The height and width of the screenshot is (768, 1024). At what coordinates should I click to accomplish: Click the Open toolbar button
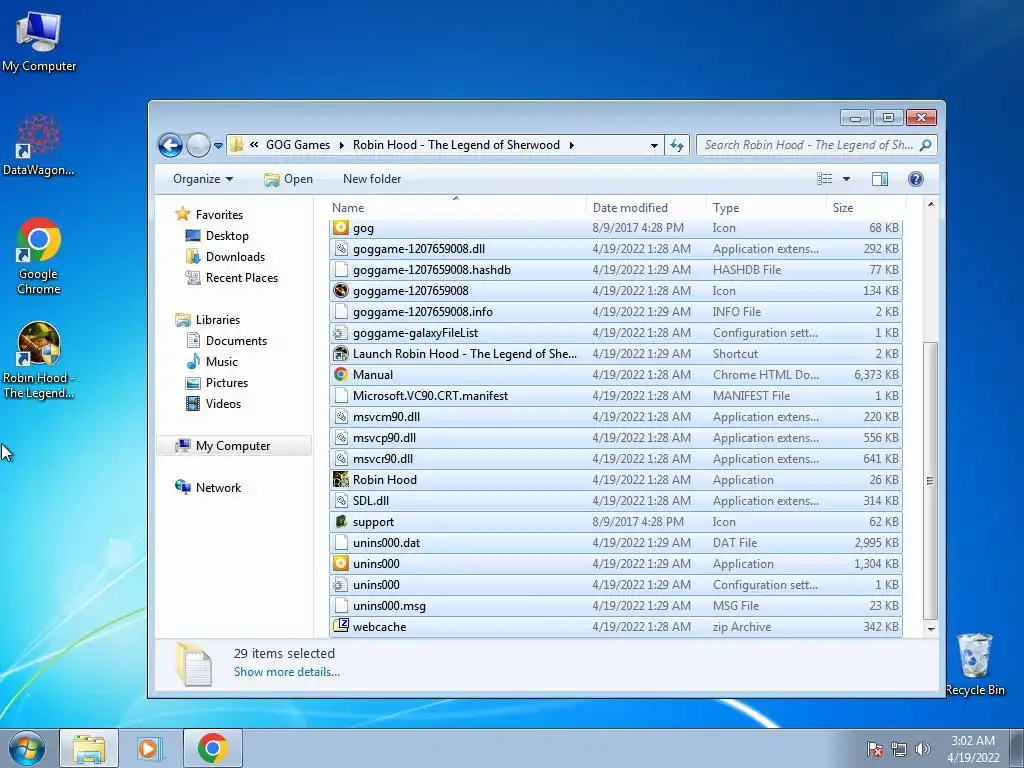[288, 179]
